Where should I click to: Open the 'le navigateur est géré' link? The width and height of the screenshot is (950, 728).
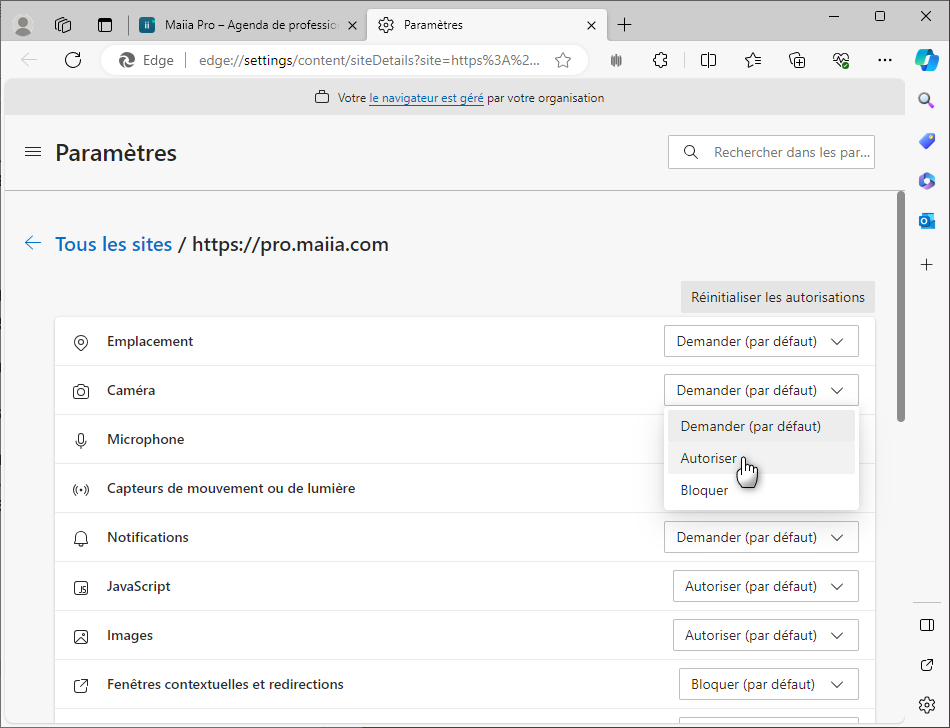426,98
